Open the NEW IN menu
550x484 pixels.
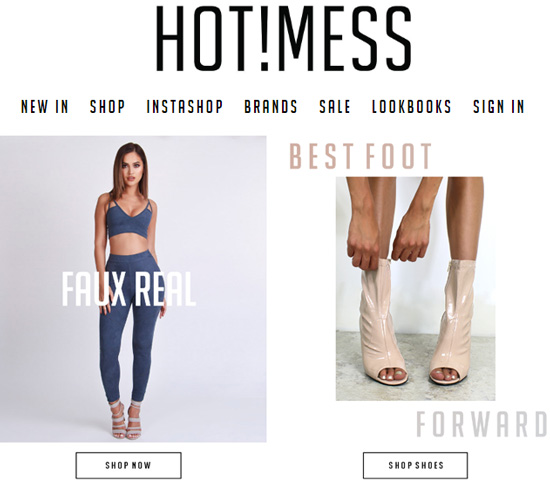[45, 107]
